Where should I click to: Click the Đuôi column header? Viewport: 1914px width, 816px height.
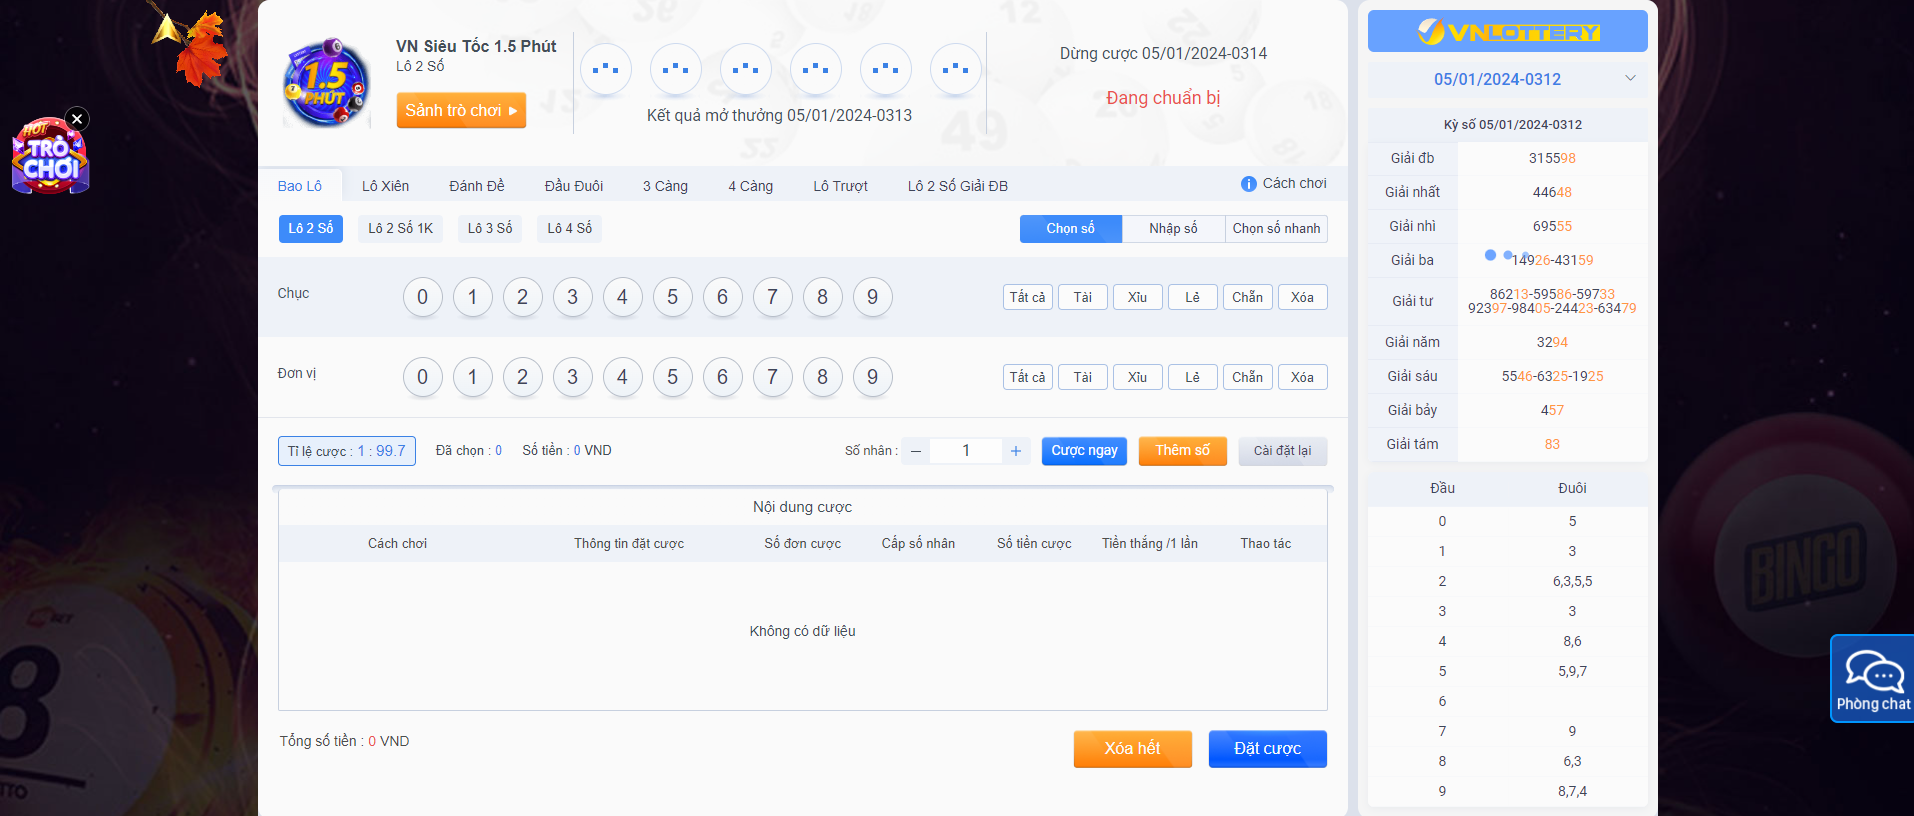point(1572,489)
